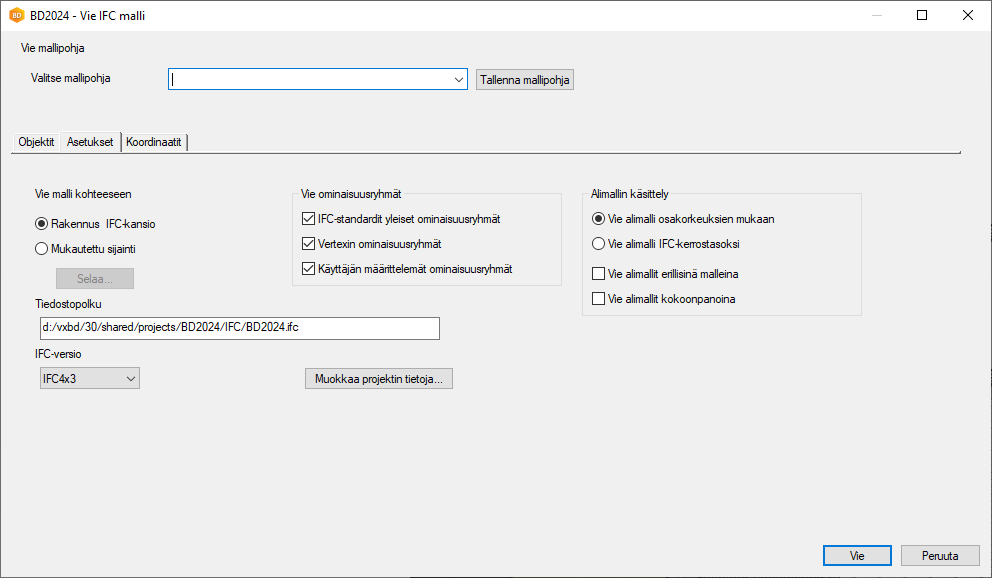The image size is (992, 578).
Task: Click Muokkaa projektin tietoja button
Action: tap(378, 378)
